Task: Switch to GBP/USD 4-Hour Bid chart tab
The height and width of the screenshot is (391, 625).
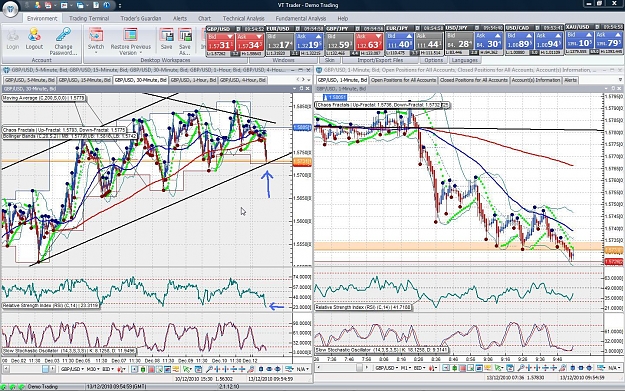Action: (x=243, y=80)
